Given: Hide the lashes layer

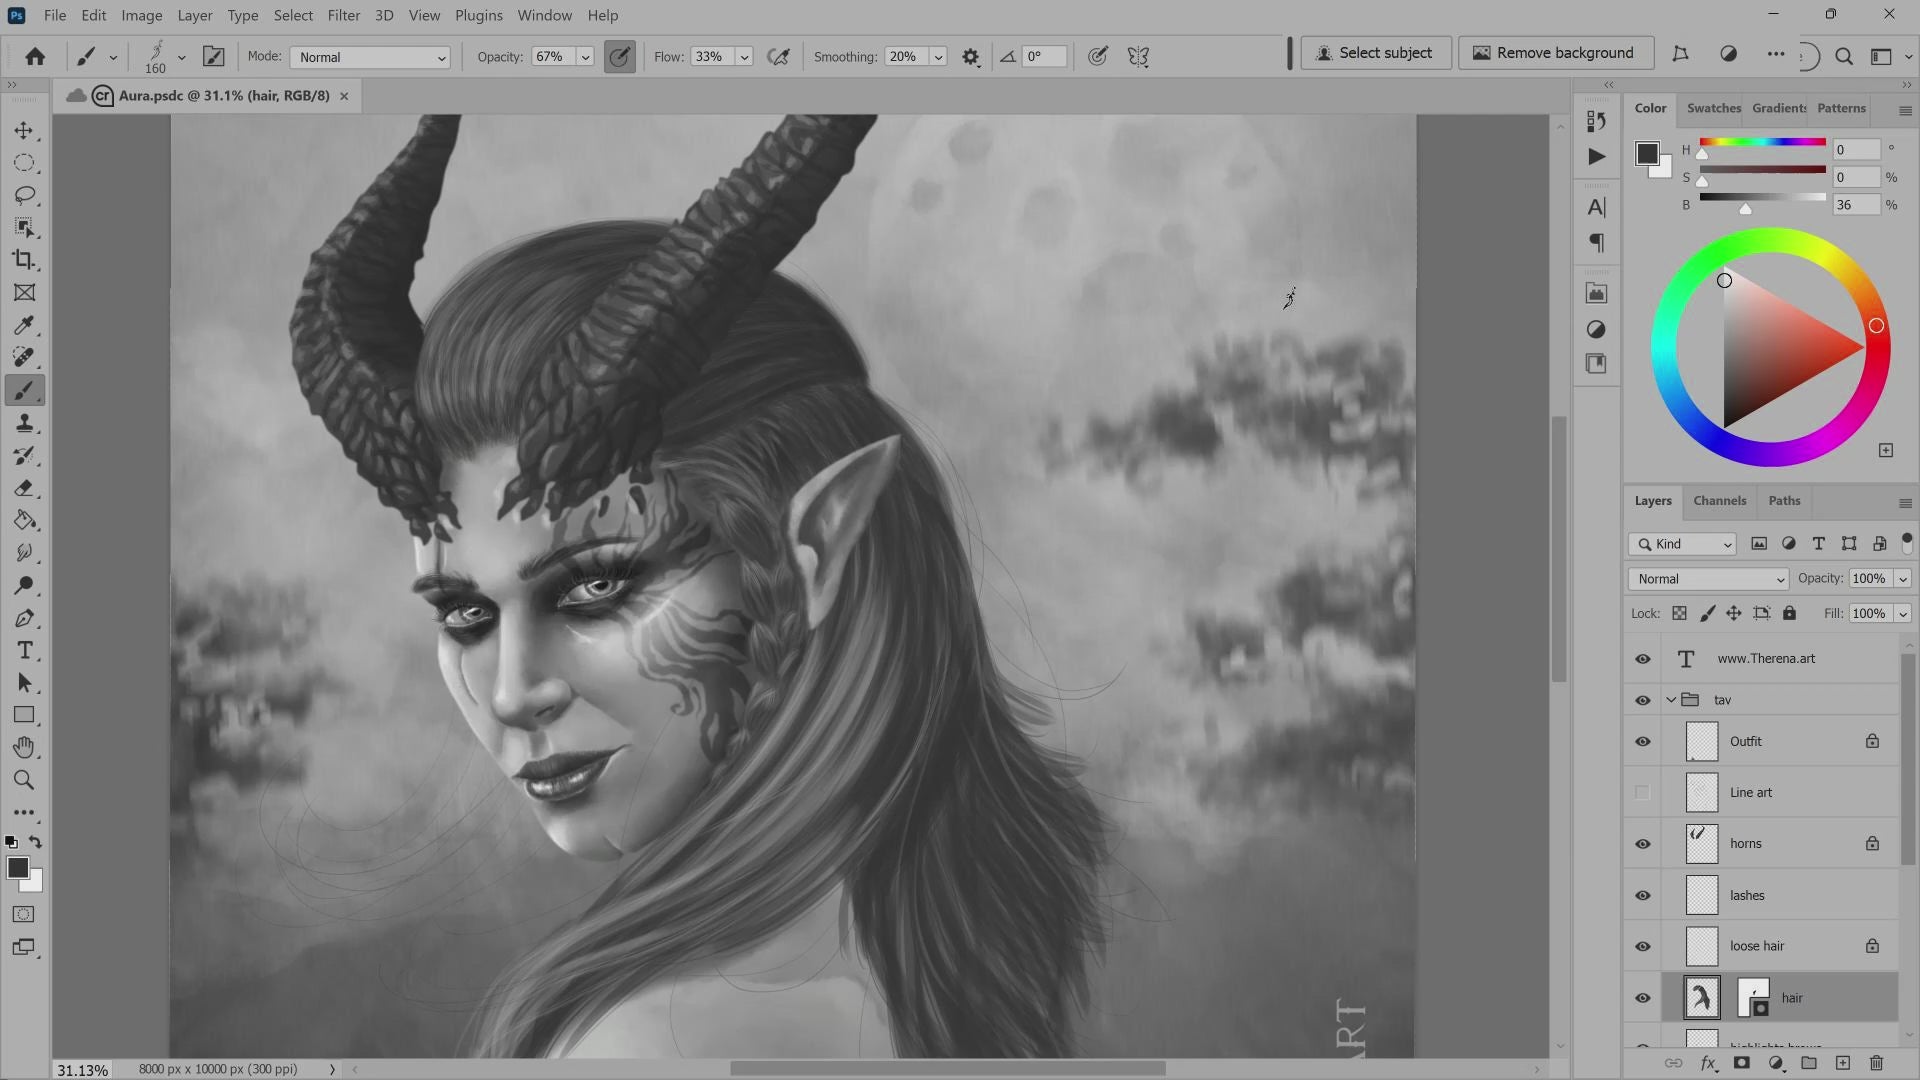Looking at the screenshot, I should (1643, 896).
